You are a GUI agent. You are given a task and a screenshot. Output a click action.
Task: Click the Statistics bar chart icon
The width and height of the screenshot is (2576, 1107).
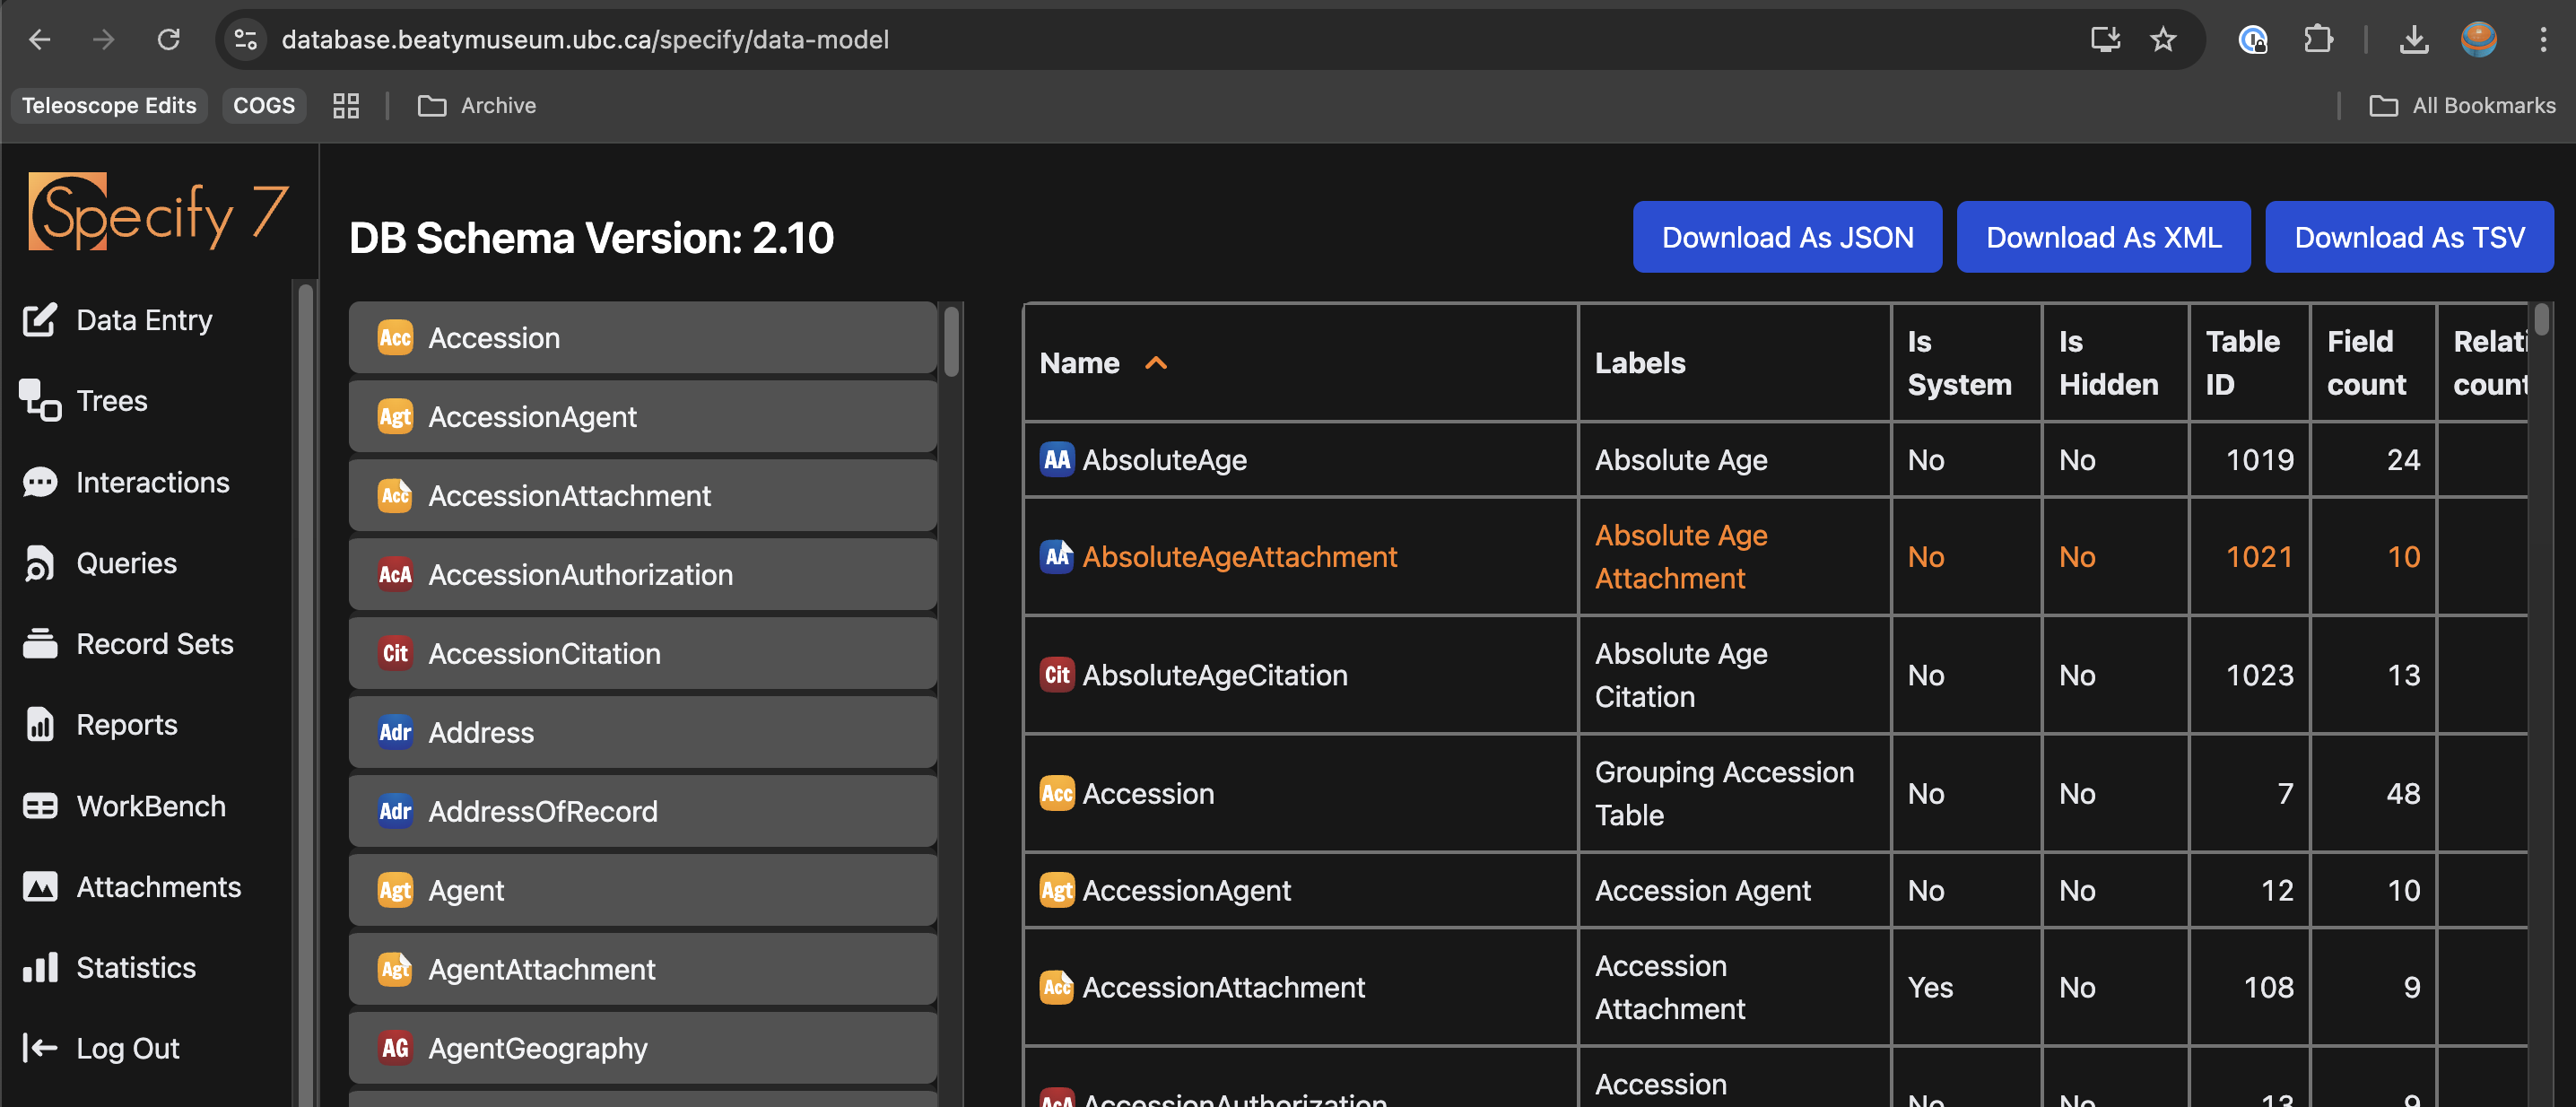pos(40,968)
